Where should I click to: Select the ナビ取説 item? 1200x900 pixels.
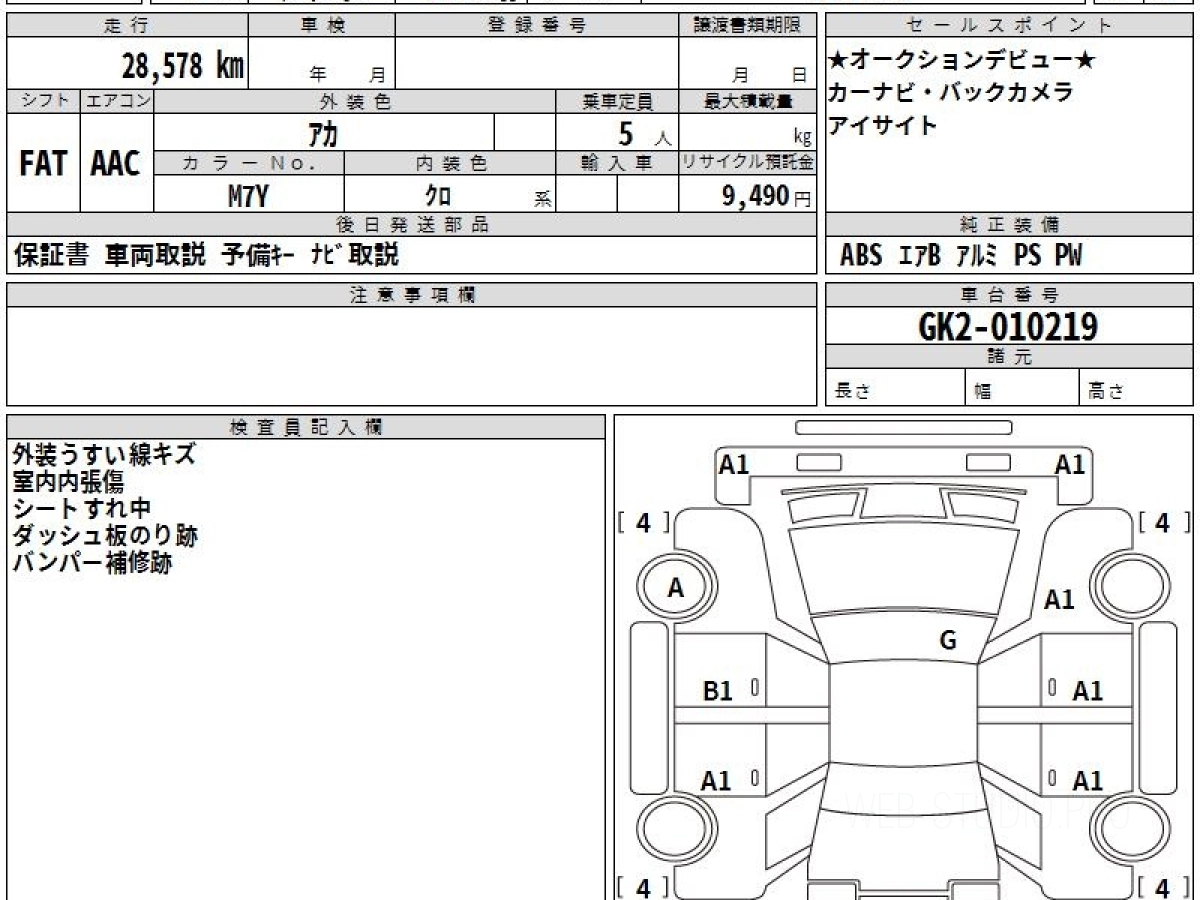[x=354, y=255]
